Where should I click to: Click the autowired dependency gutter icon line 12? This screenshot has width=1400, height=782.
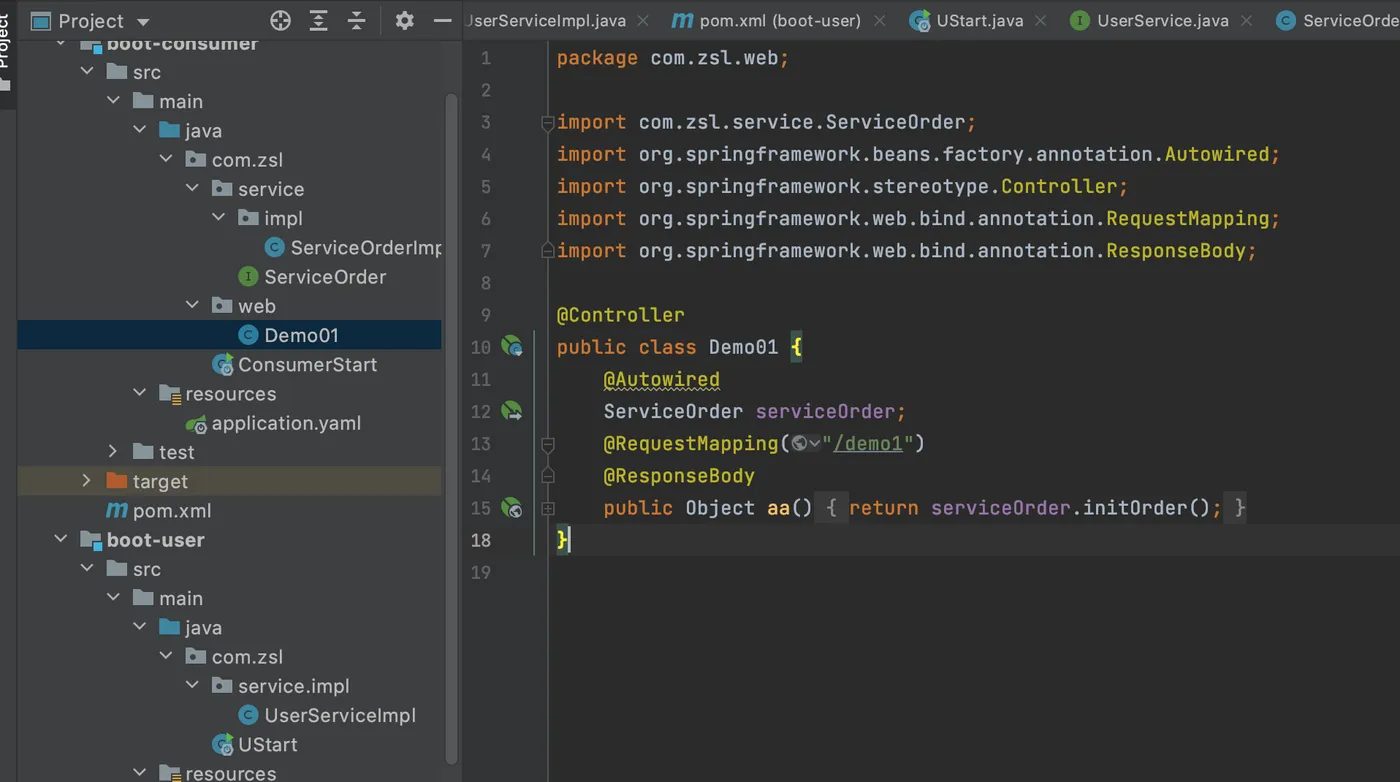point(512,411)
